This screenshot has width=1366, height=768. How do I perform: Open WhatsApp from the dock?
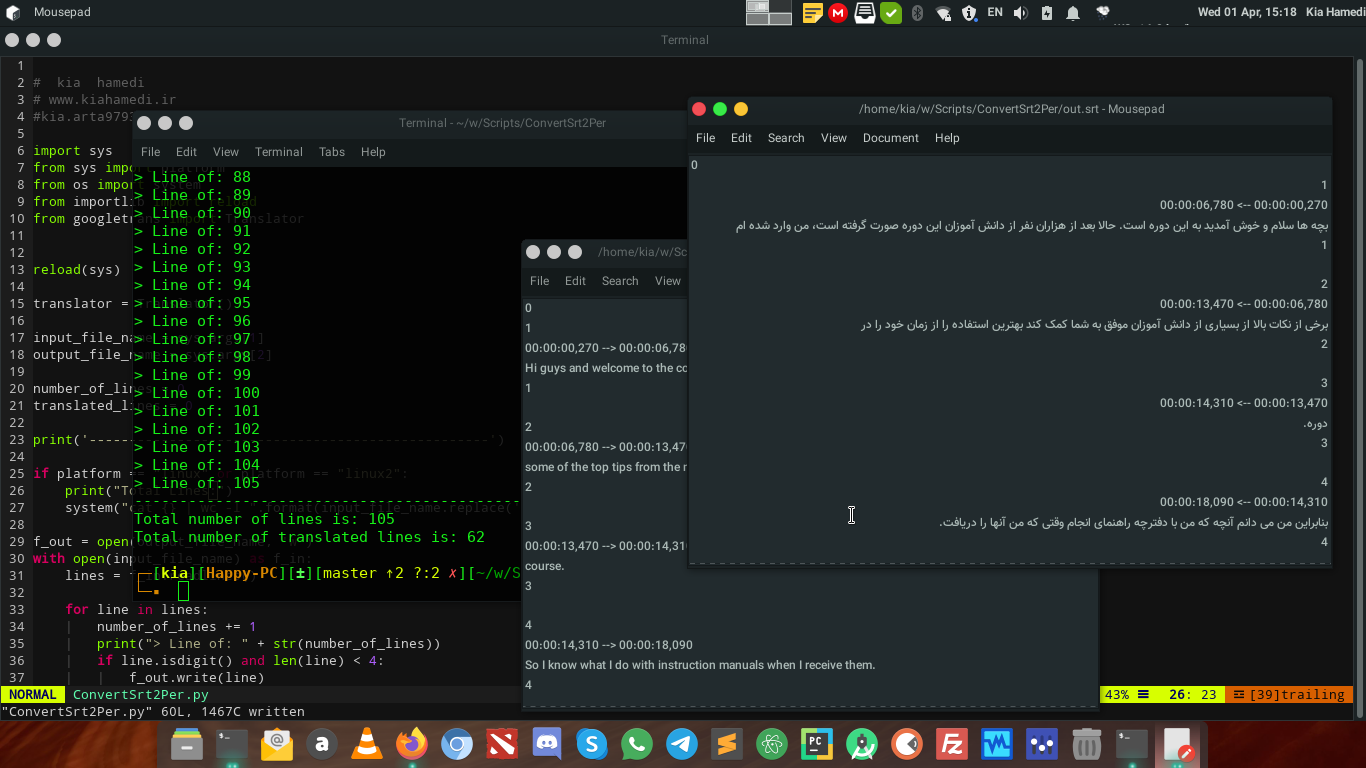click(637, 744)
